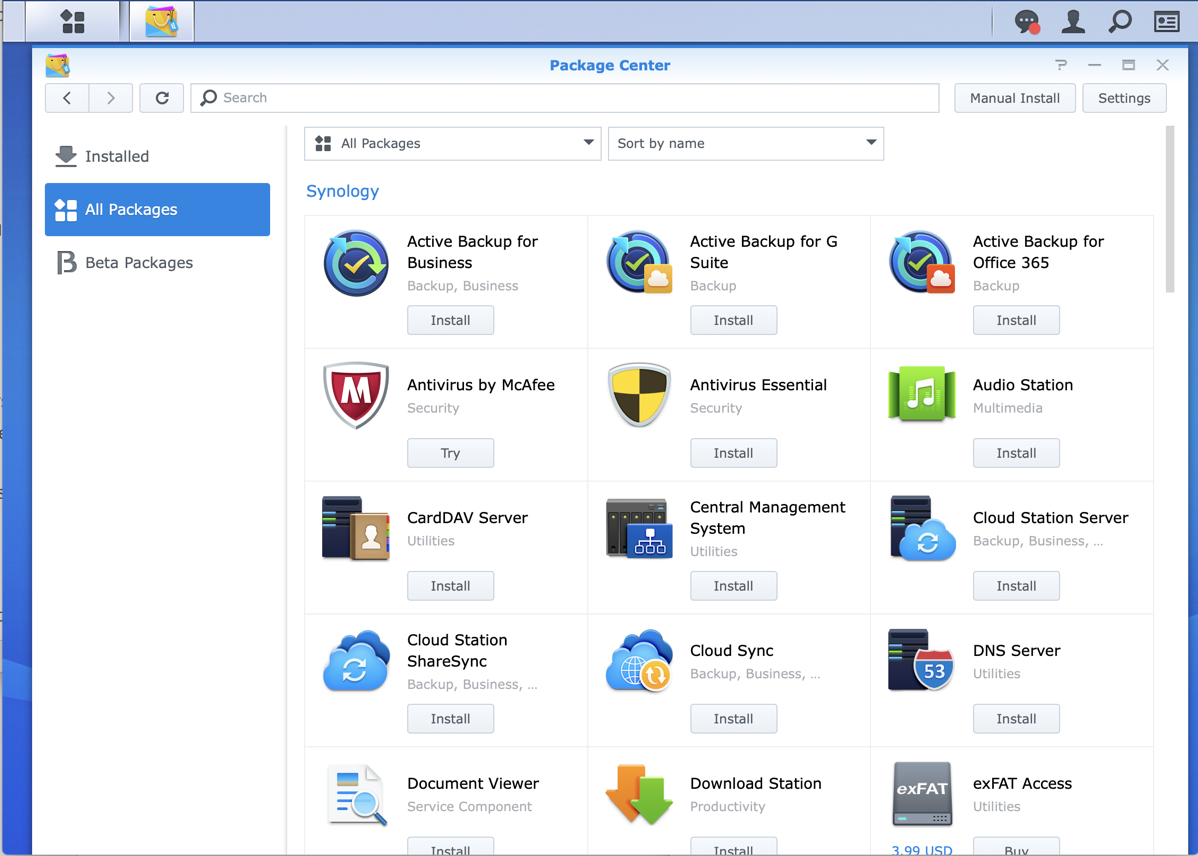Expand the All Packages filter dropdown
The image size is (1198, 856).
[452, 144]
